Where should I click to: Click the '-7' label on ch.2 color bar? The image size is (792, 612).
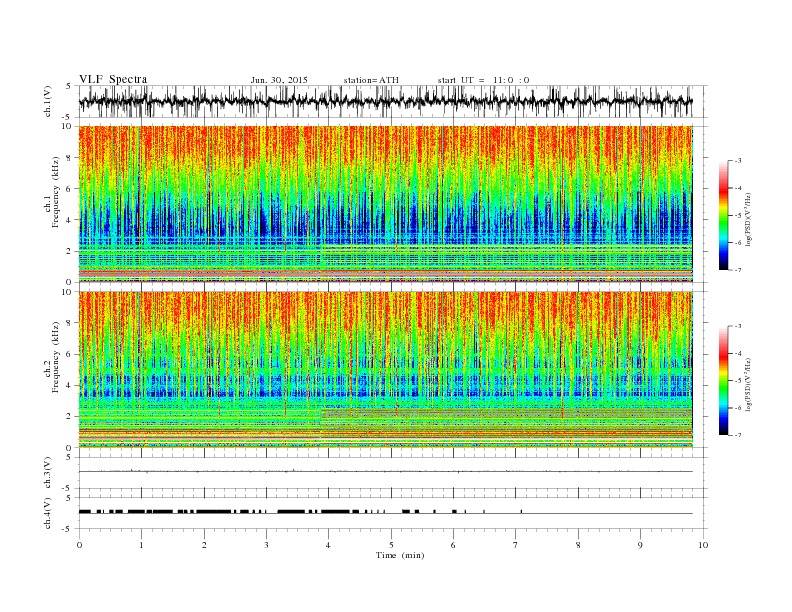[738, 435]
